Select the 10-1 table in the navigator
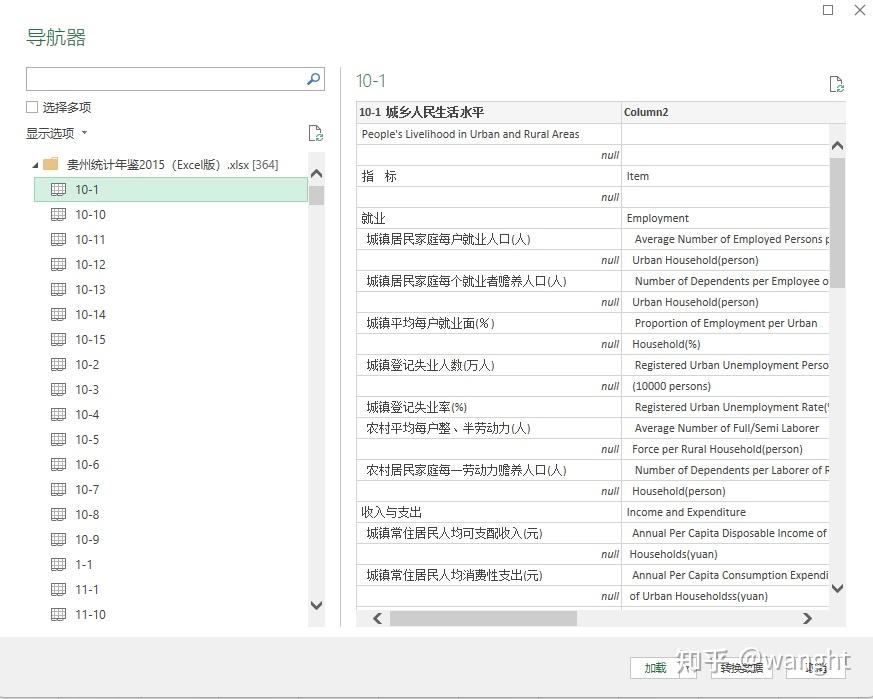873x699 pixels. pyautogui.click(x=87, y=189)
